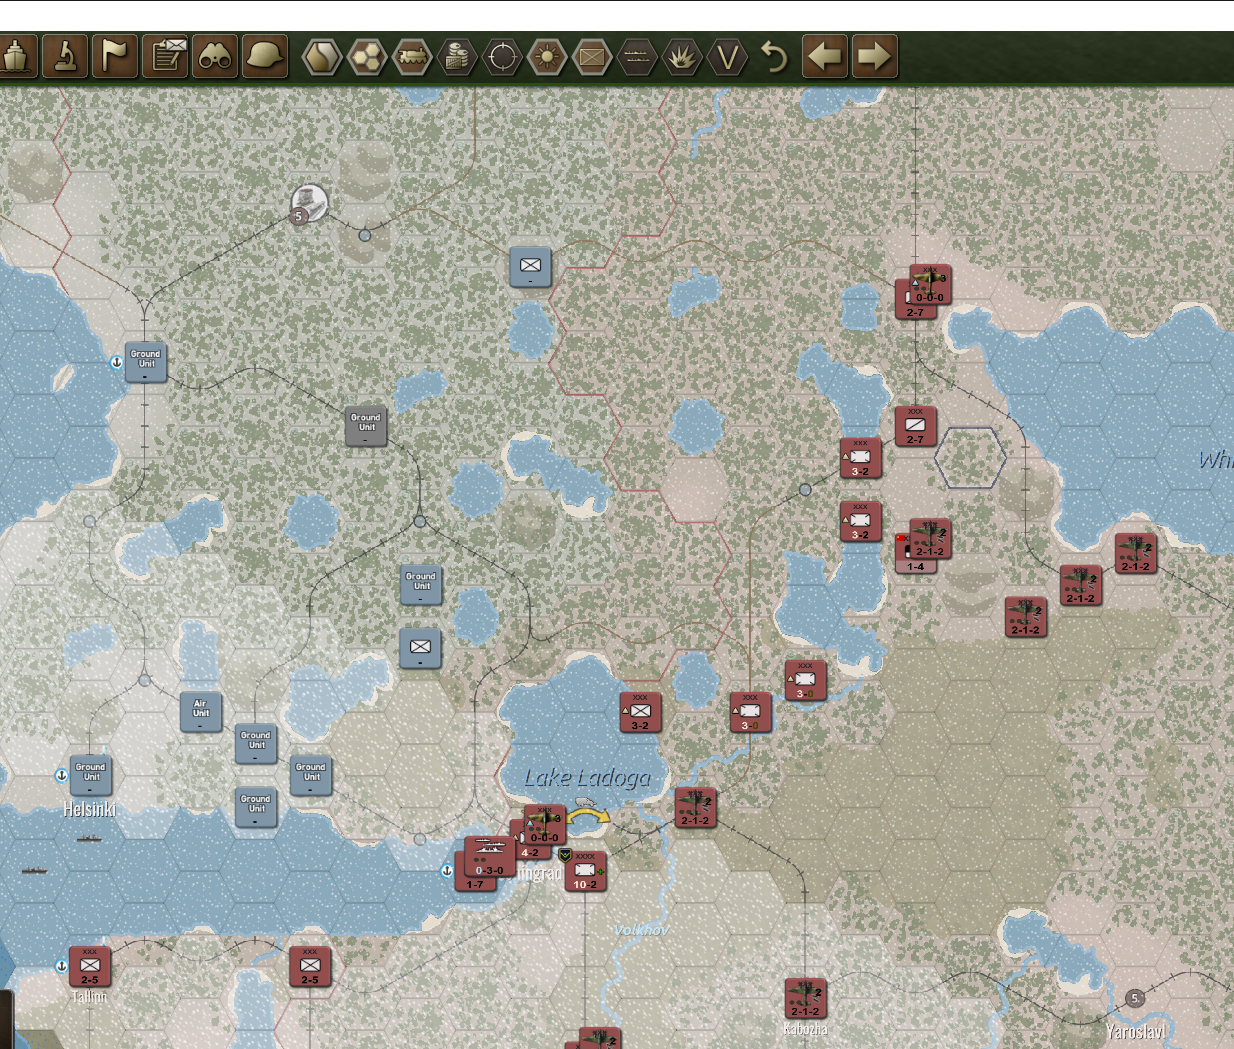Viewport: 1234px width, 1049px height.
Task: Click the number 5 marker at Yaroslavl
Action: click(1134, 998)
